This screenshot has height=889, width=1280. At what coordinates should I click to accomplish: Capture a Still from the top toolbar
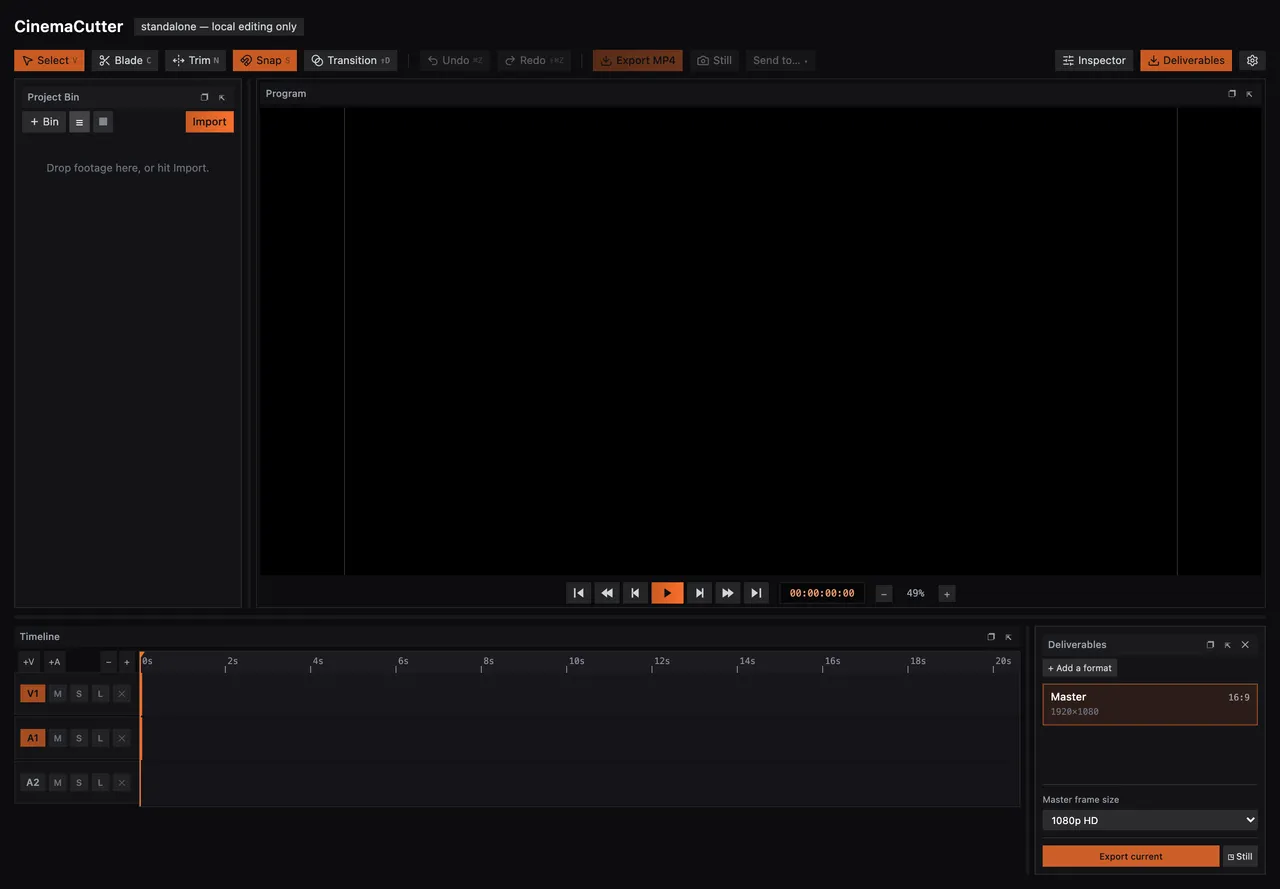pyautogui.click(x=714, y=60)
